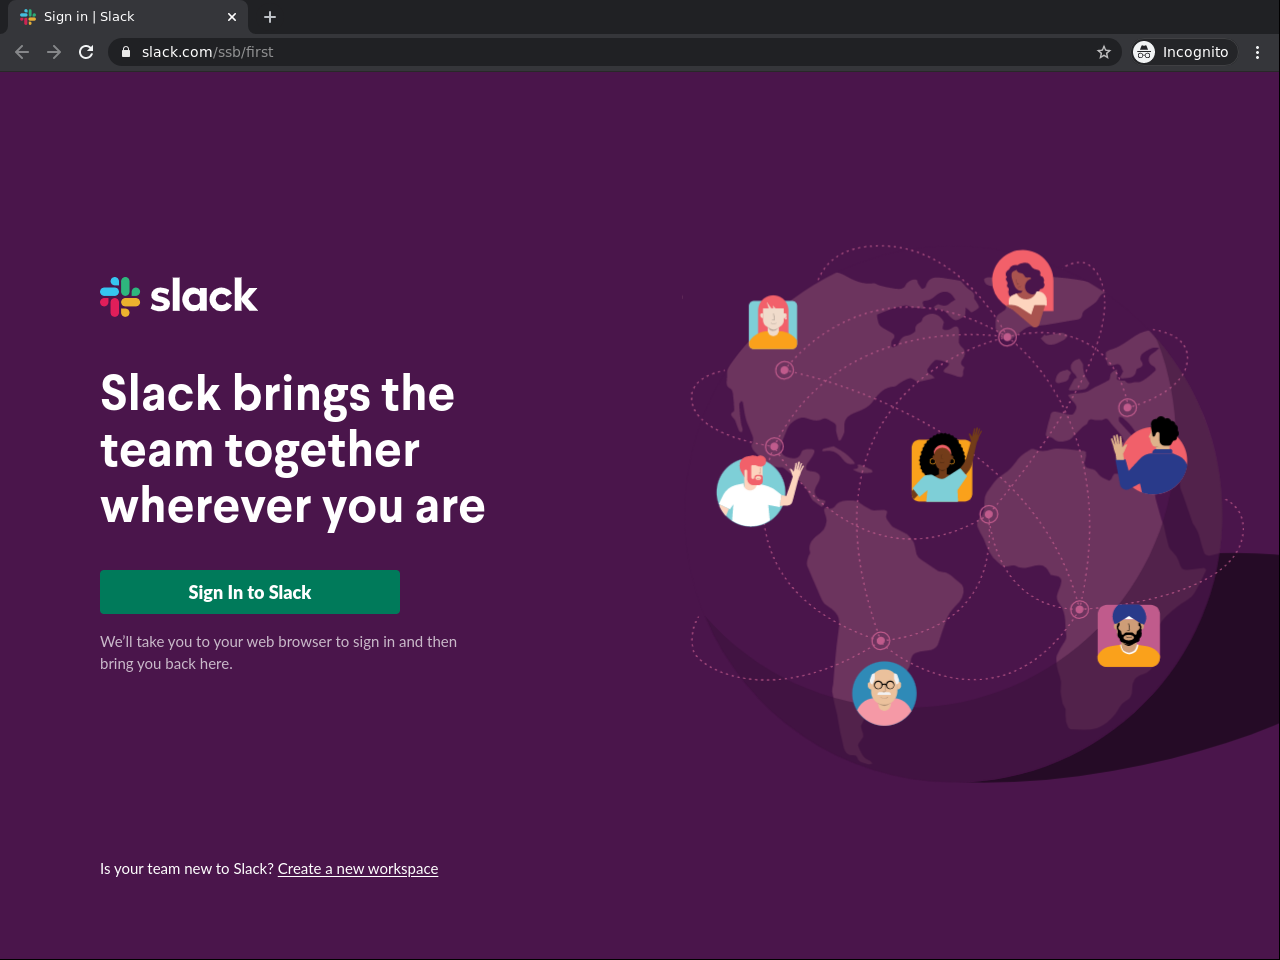
Task: Go forward using the browser forward arrow
Action: coord(54,52)
